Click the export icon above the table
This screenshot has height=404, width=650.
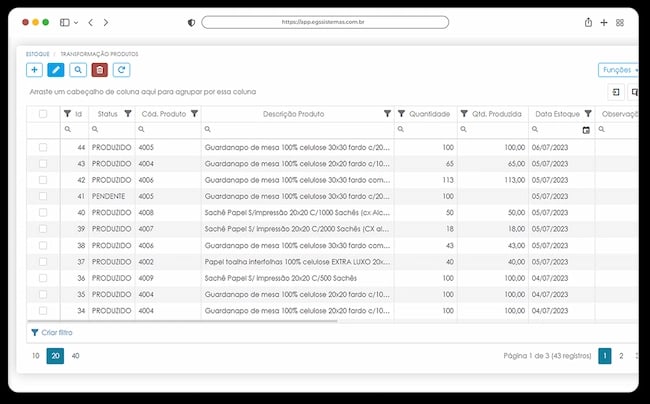point(616,92)
